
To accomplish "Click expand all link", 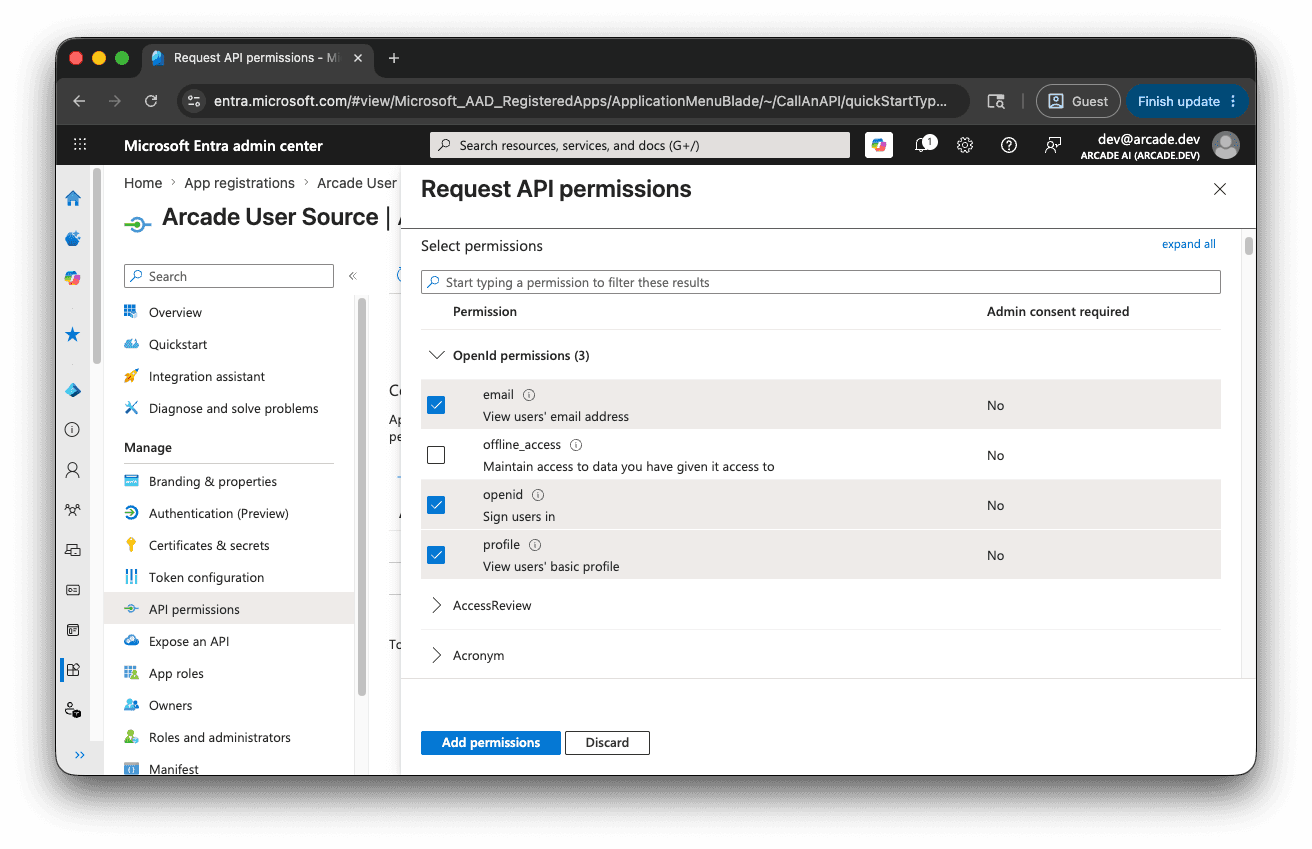I will click(x=1189, y=244).
